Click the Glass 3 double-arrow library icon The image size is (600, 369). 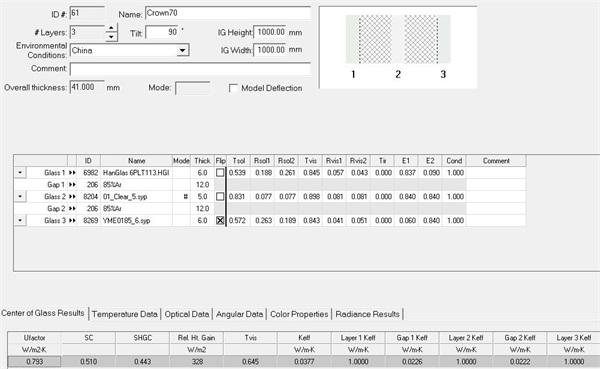(x=72, y=220)
